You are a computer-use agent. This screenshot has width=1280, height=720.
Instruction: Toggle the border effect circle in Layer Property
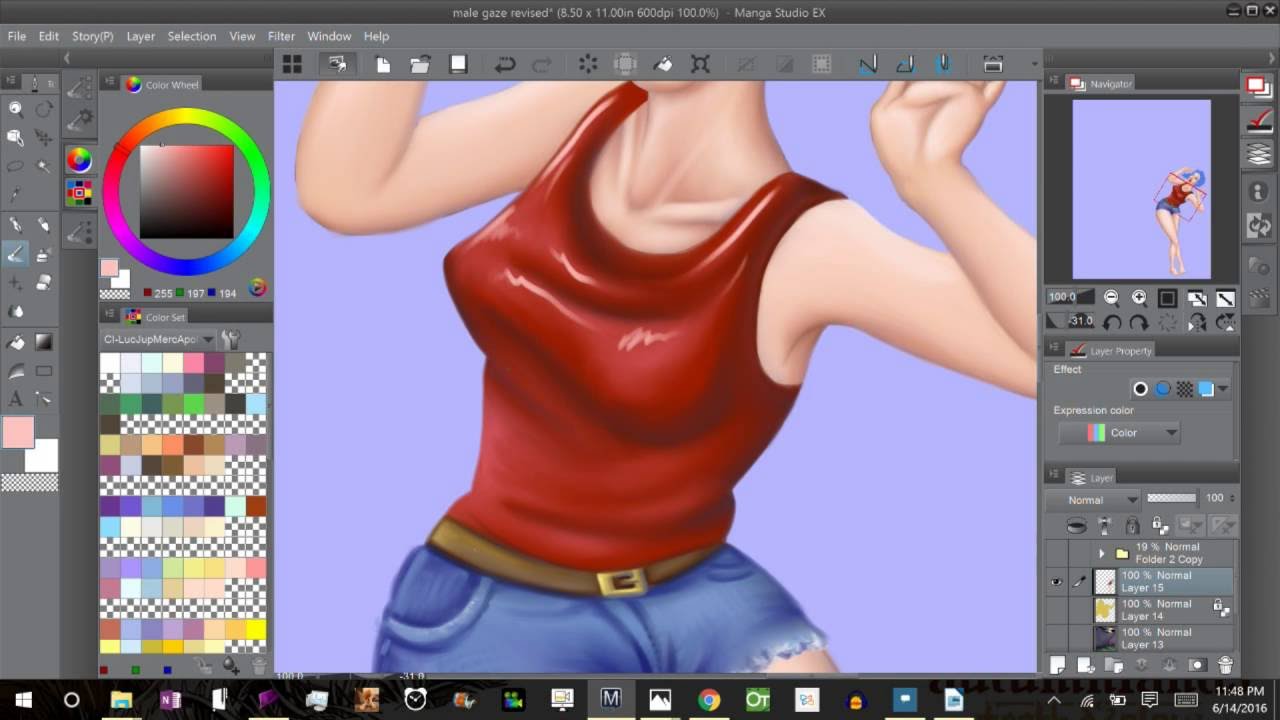pos(1140,389)
